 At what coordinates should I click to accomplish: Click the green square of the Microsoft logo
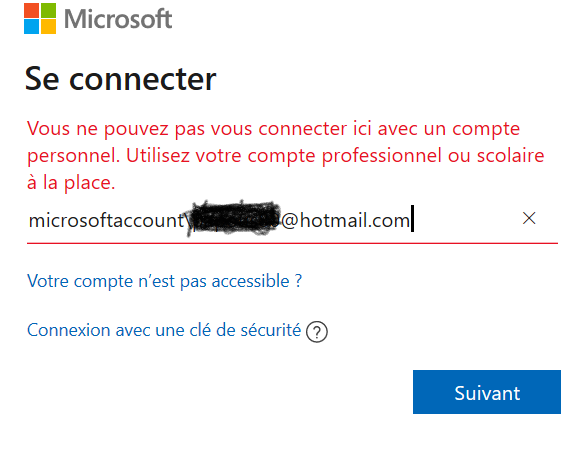click(48, 10)
